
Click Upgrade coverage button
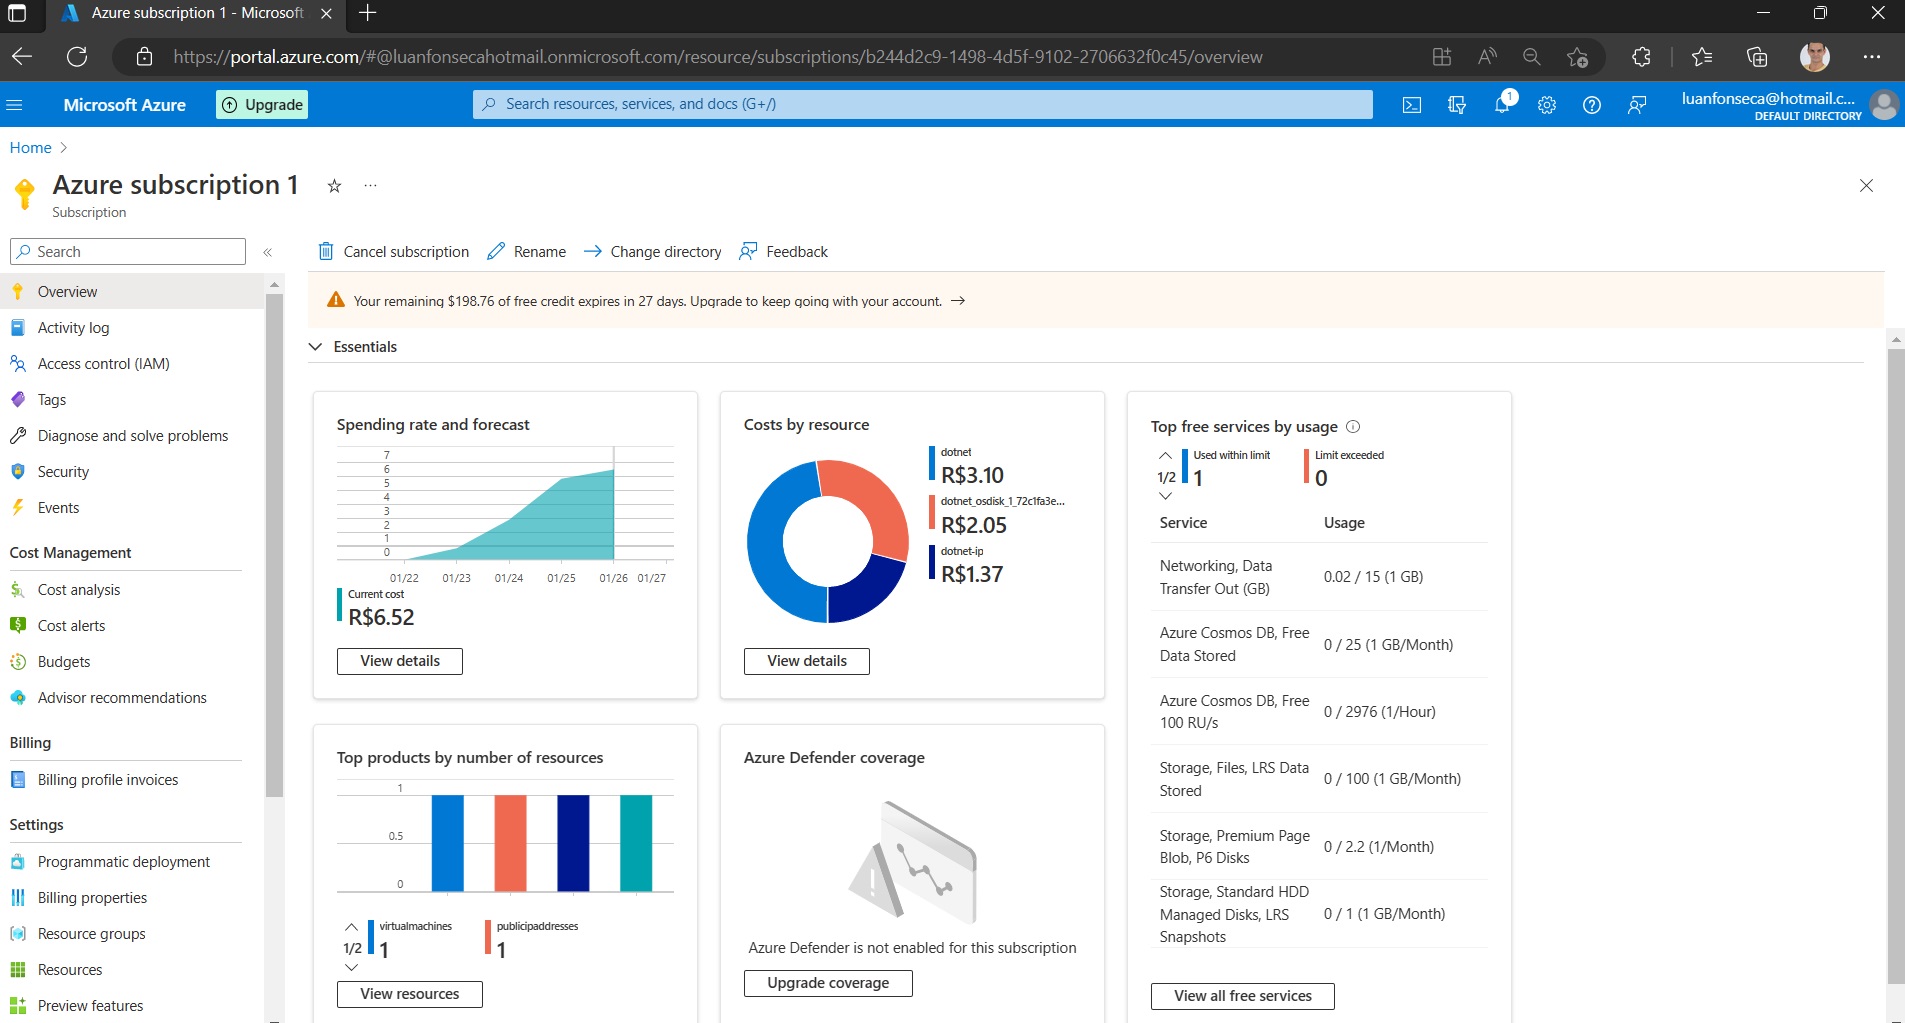[828, 983]
